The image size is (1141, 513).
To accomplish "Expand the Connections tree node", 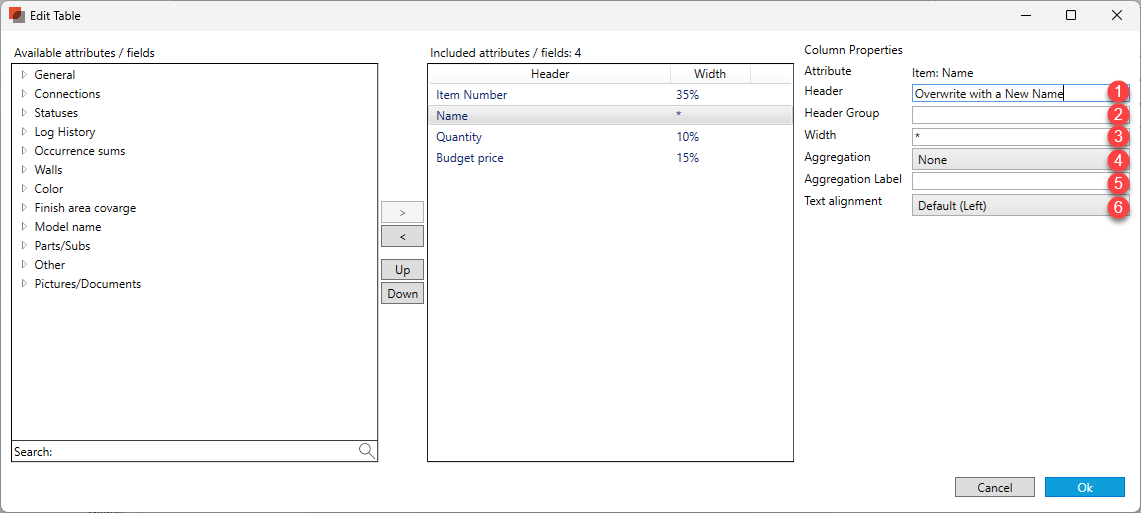I will click(x=24, y=94).
